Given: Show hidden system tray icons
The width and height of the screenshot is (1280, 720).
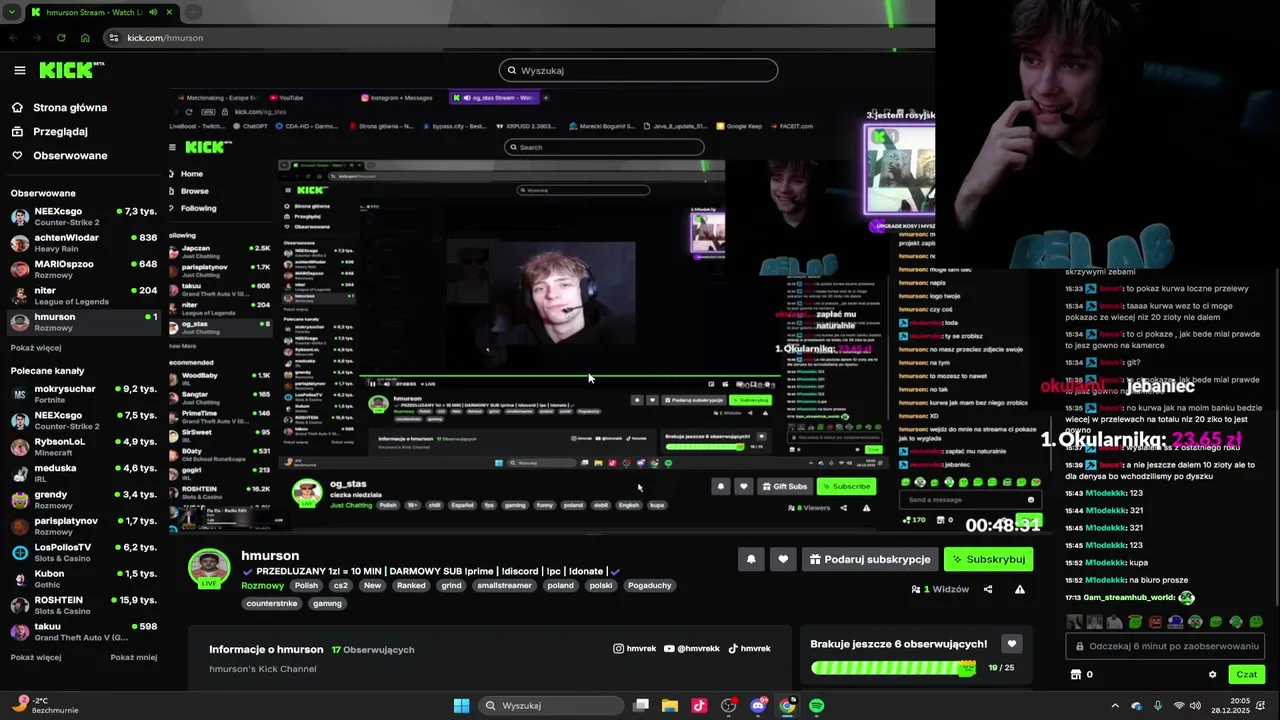Looking at the screenshot, I should pos(1115,705).
